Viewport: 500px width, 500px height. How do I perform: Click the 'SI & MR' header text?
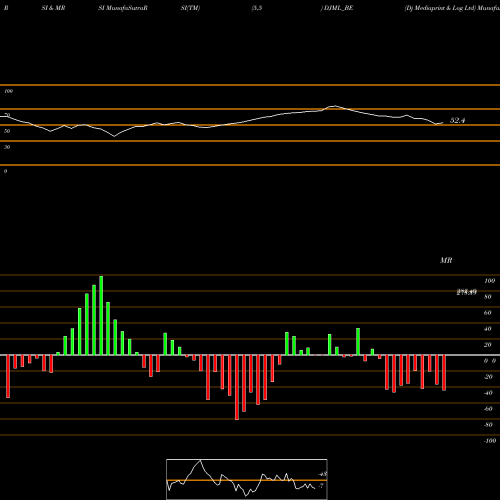[x=53, y=8]
